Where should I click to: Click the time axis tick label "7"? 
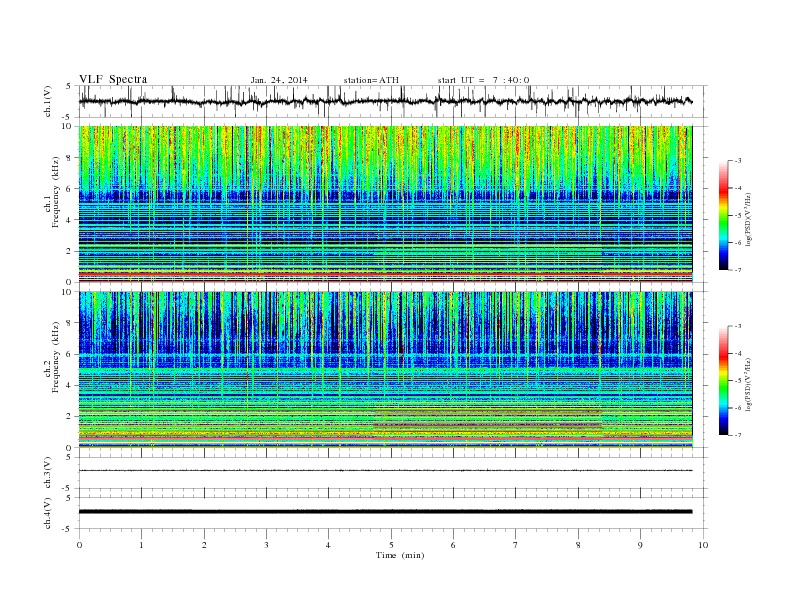[516, 545]
